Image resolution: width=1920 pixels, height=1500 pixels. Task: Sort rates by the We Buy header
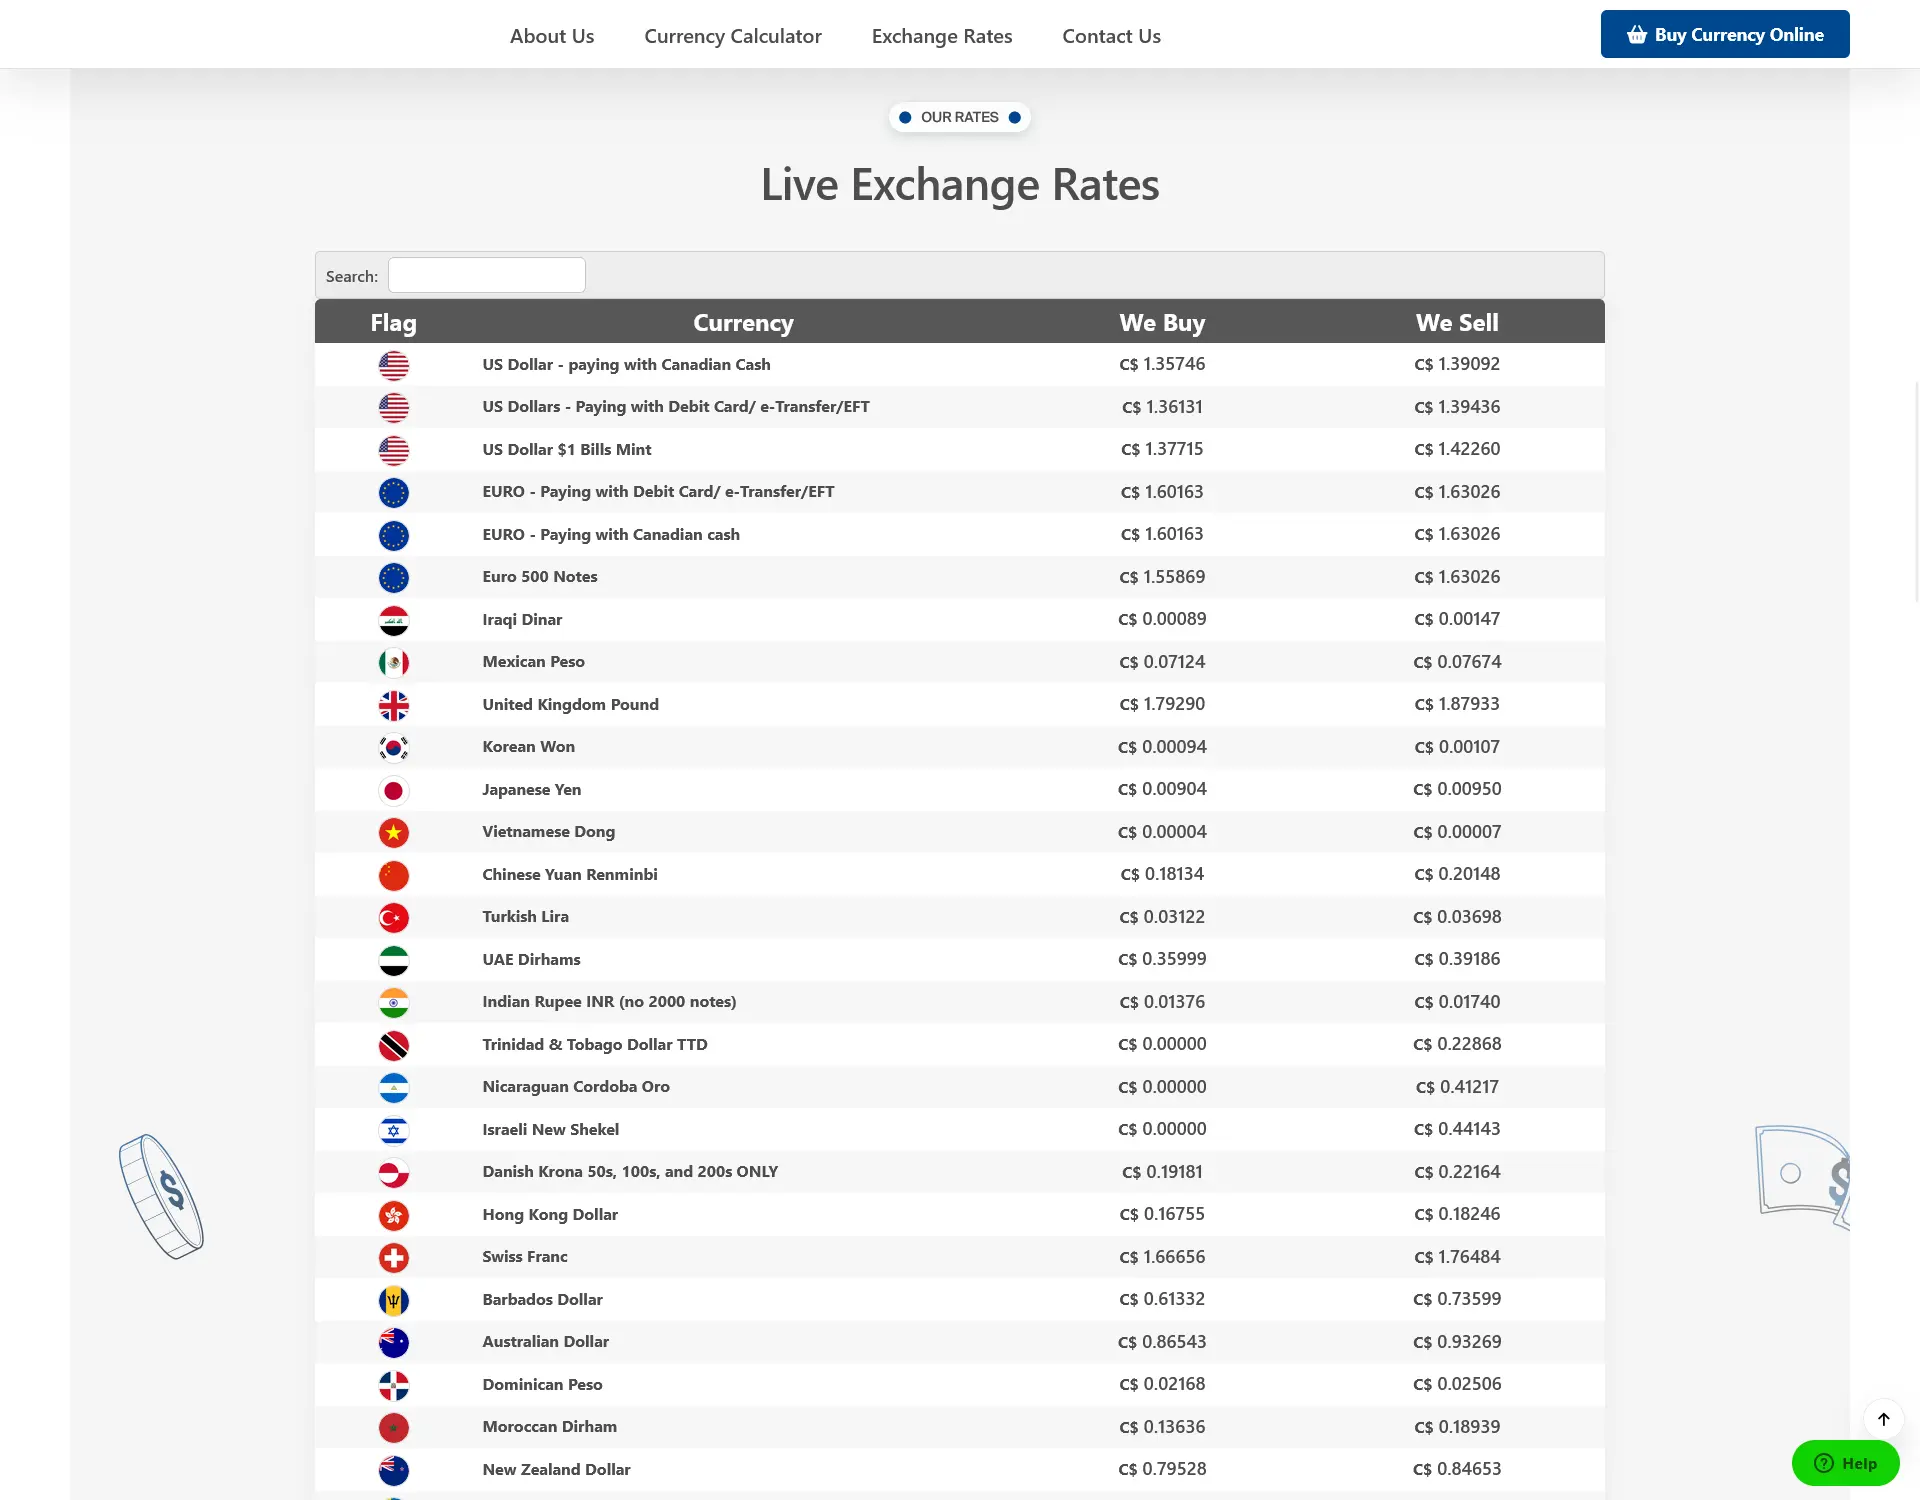coord(1162,323)
